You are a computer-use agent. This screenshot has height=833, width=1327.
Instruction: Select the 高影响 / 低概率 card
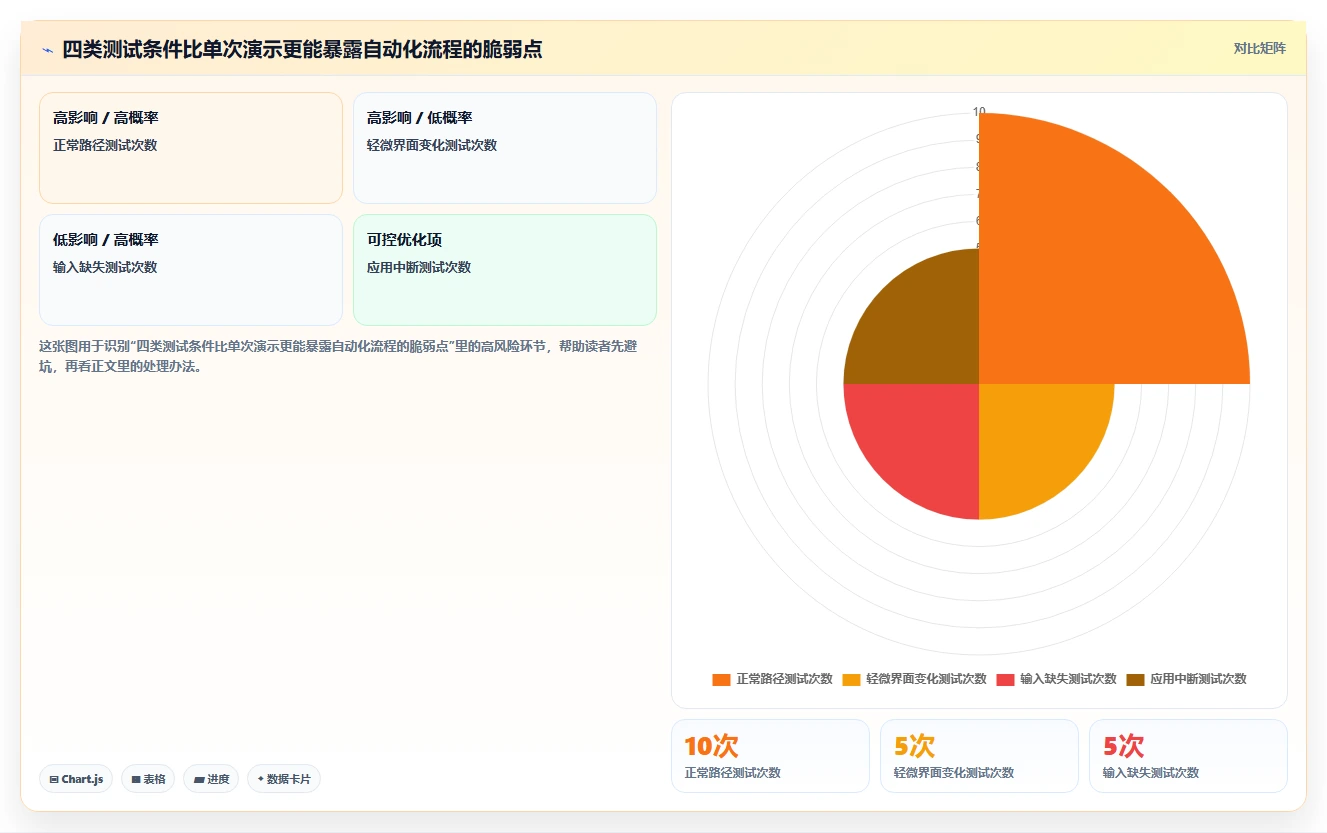(x=505, y=148)
